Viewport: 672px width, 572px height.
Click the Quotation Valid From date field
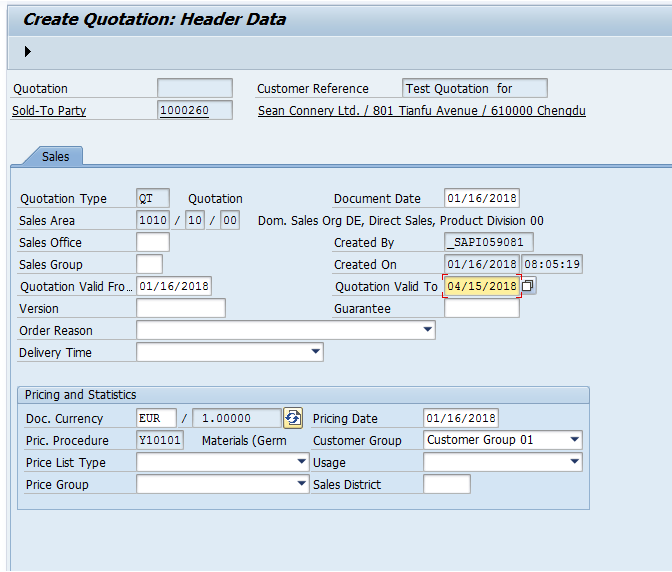point(174,286)
